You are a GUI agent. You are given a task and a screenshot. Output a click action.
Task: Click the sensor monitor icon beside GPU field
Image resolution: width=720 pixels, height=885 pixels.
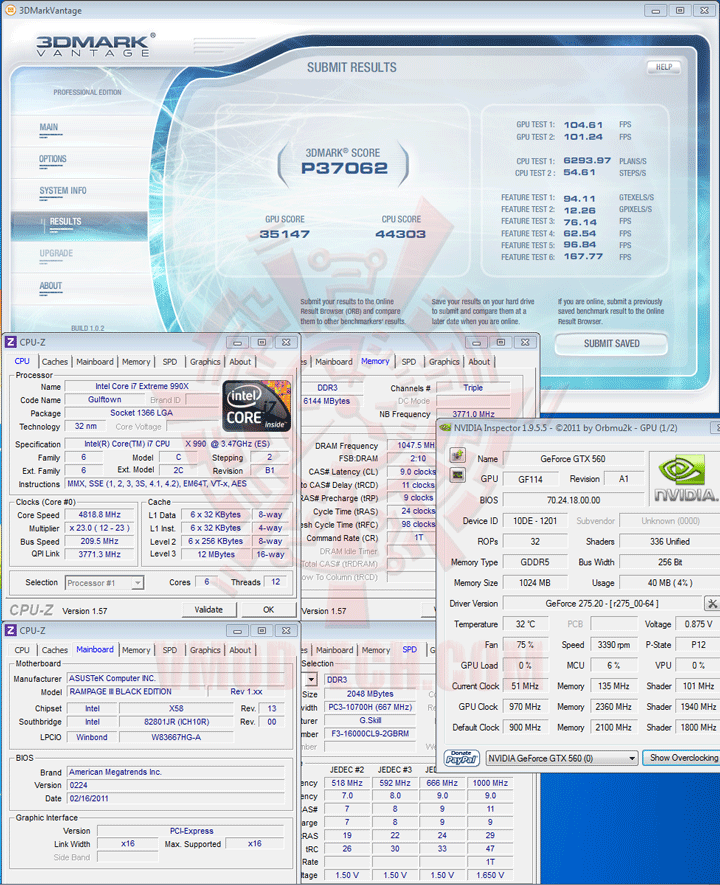(x=458, y=475)
